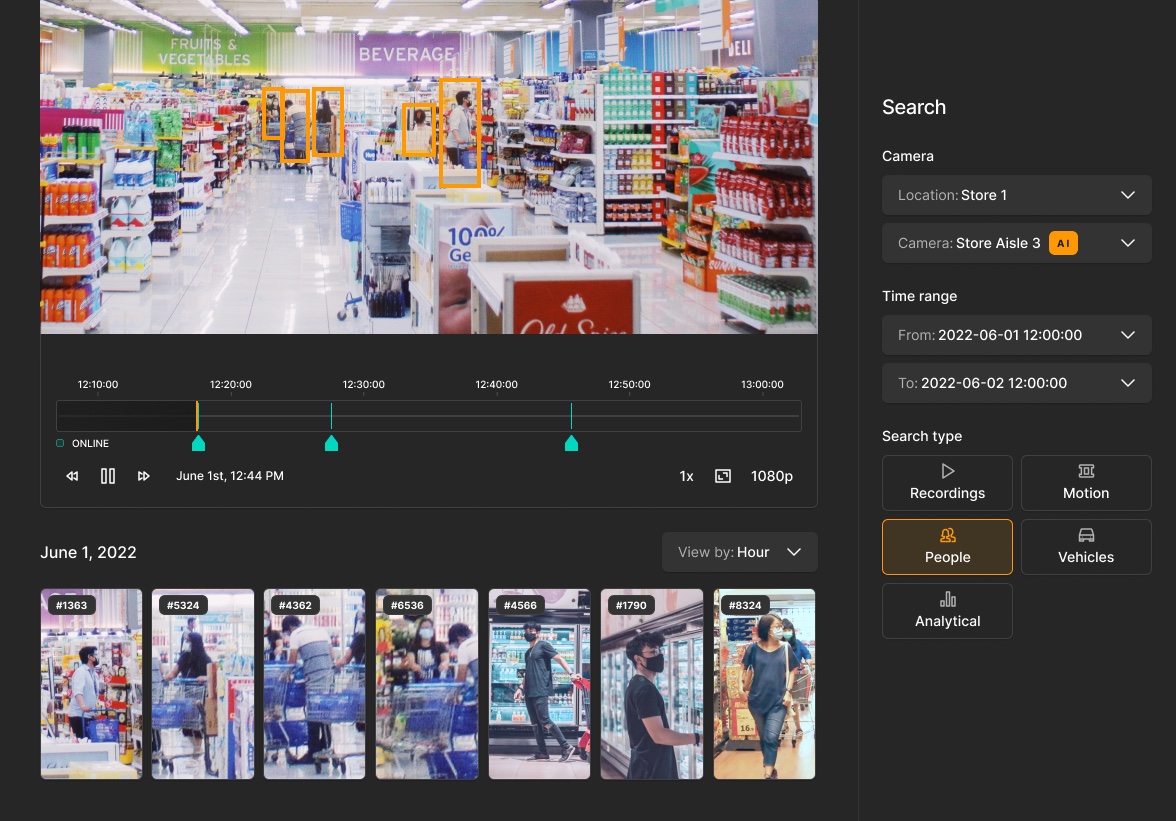1176x821 pixels.
Task: Click the timeline marker near 12:20:00
Action: [x=198, y=443]
